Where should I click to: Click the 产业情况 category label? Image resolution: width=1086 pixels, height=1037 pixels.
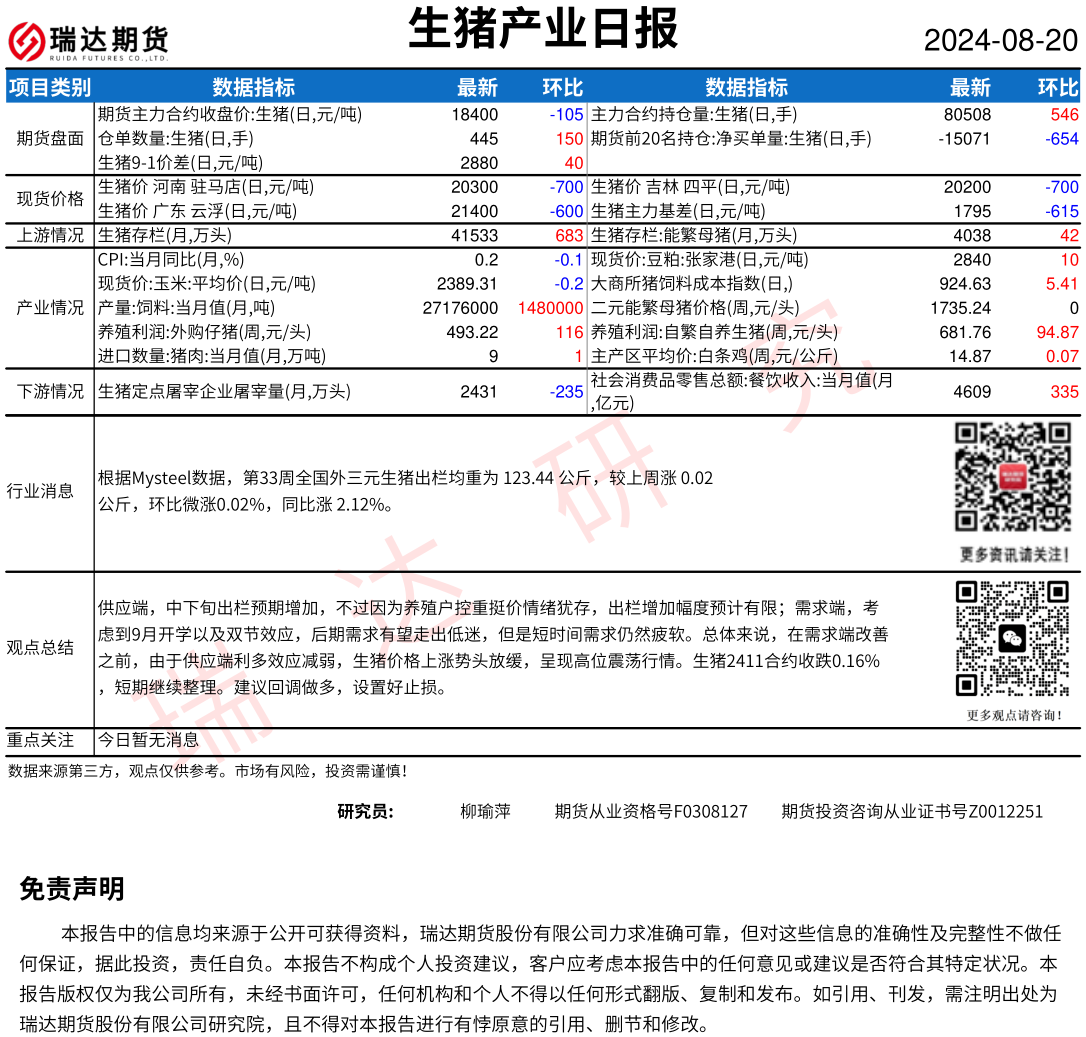tap(50, 308)
